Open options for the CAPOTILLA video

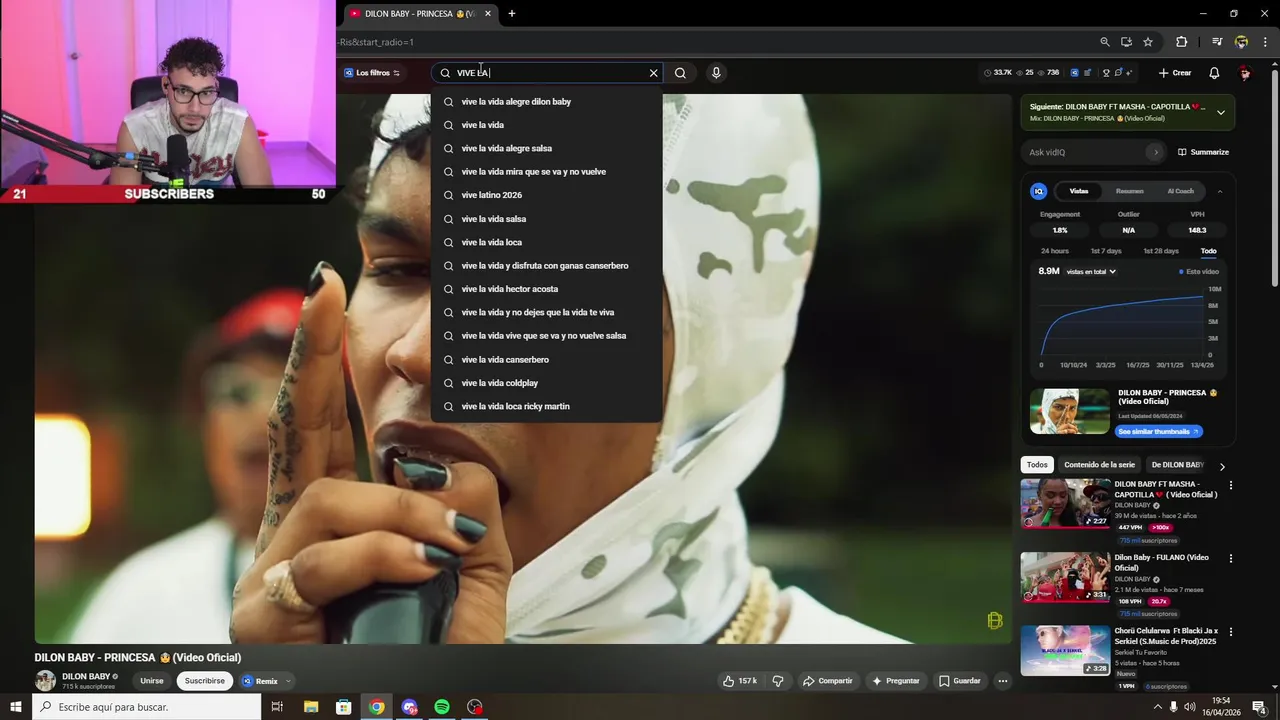tap(1231, 485)
